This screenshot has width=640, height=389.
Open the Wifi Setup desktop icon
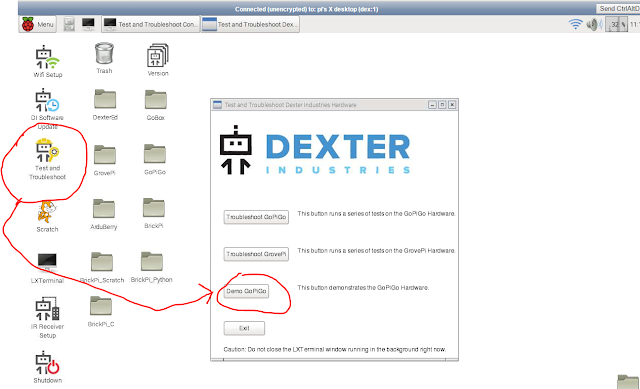47,61
